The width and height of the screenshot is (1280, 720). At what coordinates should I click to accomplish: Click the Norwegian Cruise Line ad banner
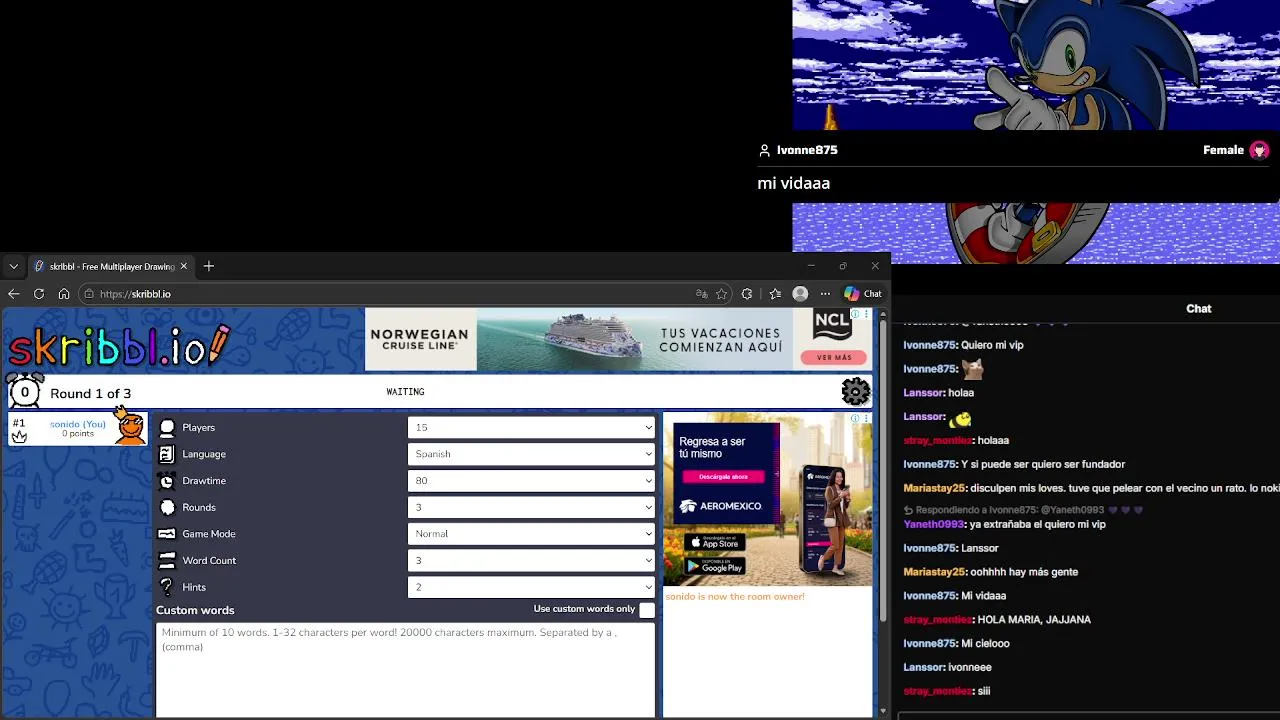619,340
